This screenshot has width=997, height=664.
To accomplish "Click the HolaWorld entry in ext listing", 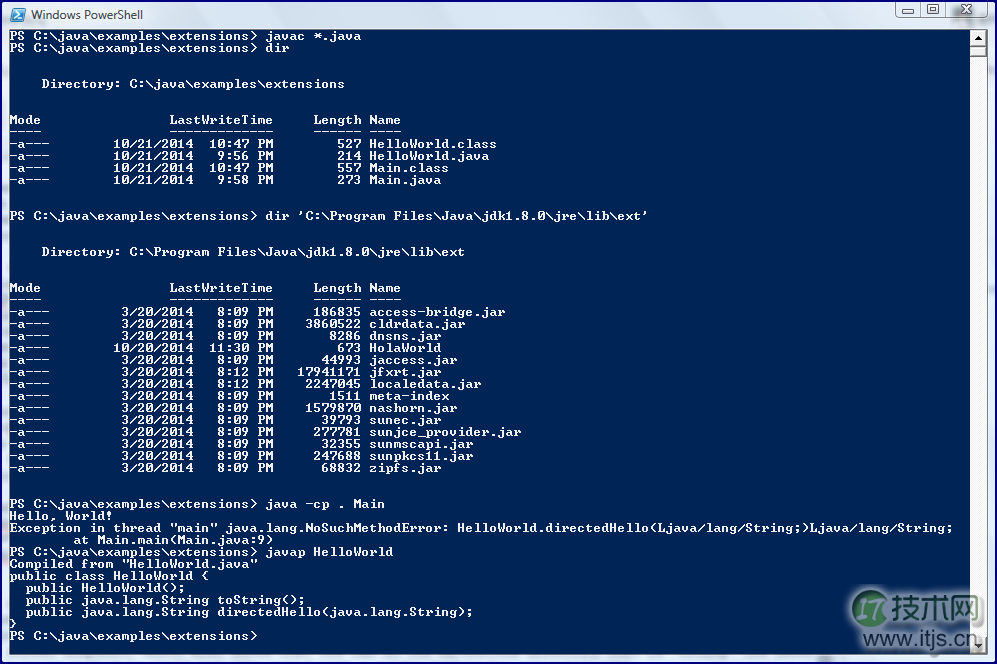I will pos(405,348).
